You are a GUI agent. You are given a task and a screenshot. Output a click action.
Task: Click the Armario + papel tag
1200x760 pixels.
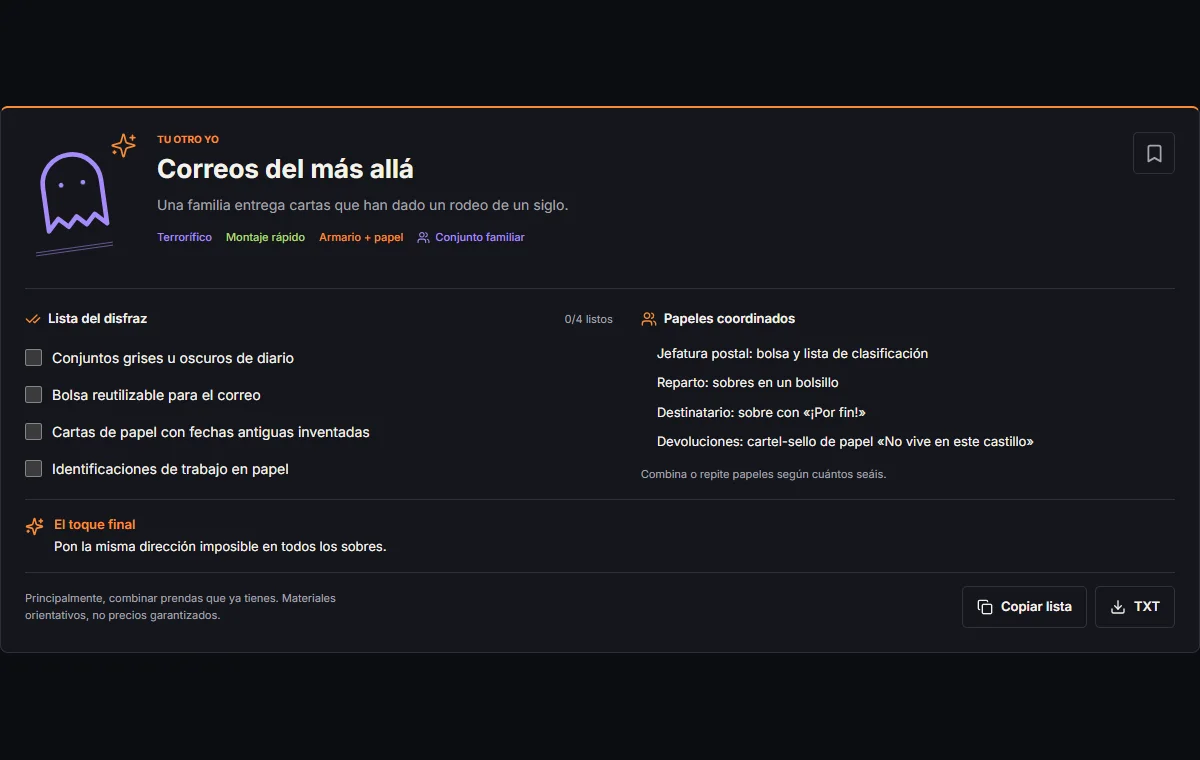[x=361, y=238]
